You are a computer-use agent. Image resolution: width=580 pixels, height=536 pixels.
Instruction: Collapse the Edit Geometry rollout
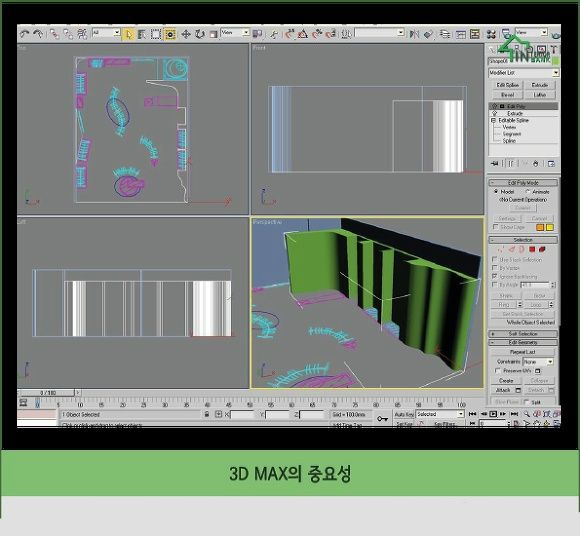(x=523, y=343)
